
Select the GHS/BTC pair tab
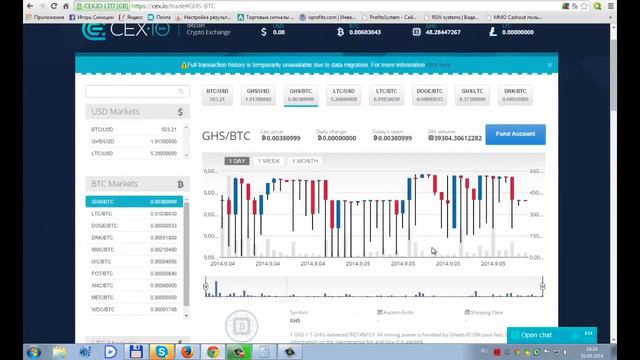[301, 95]
